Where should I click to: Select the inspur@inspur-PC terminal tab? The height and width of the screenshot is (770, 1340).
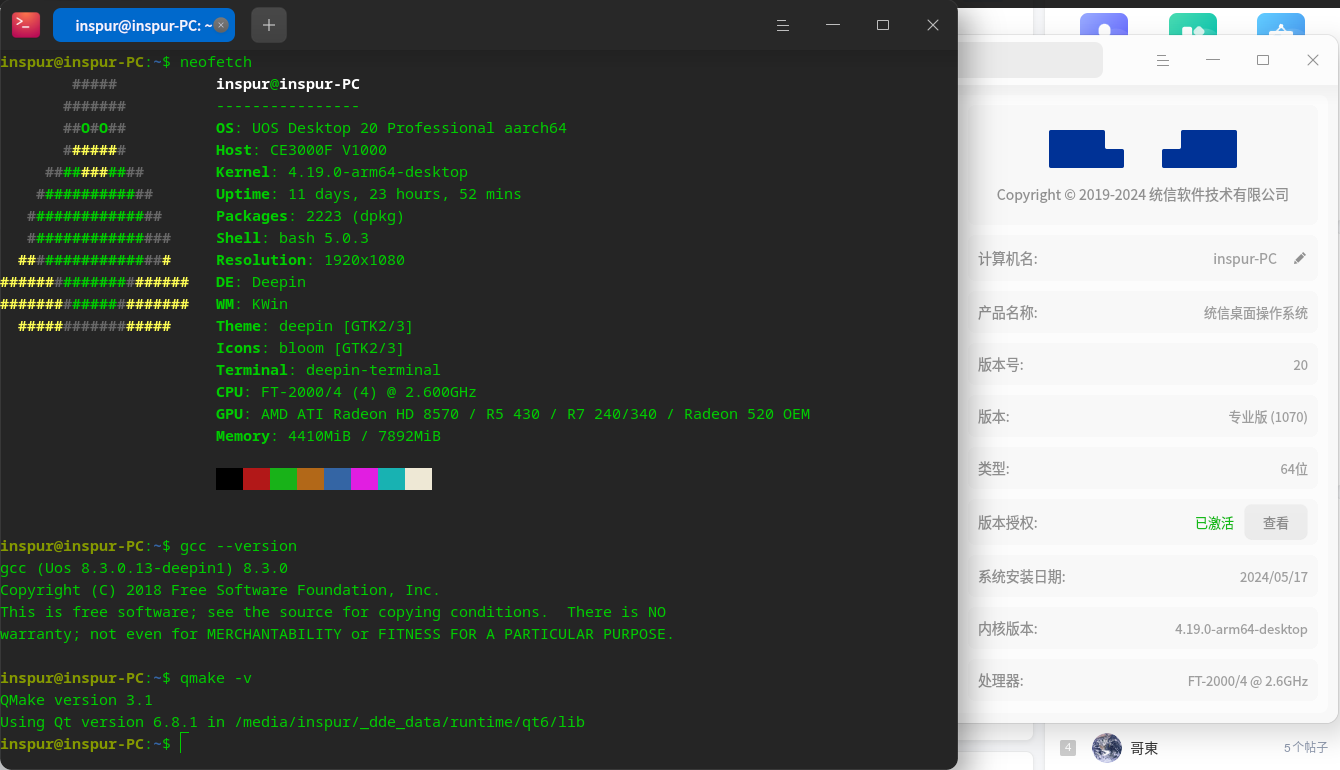point(135,24)
